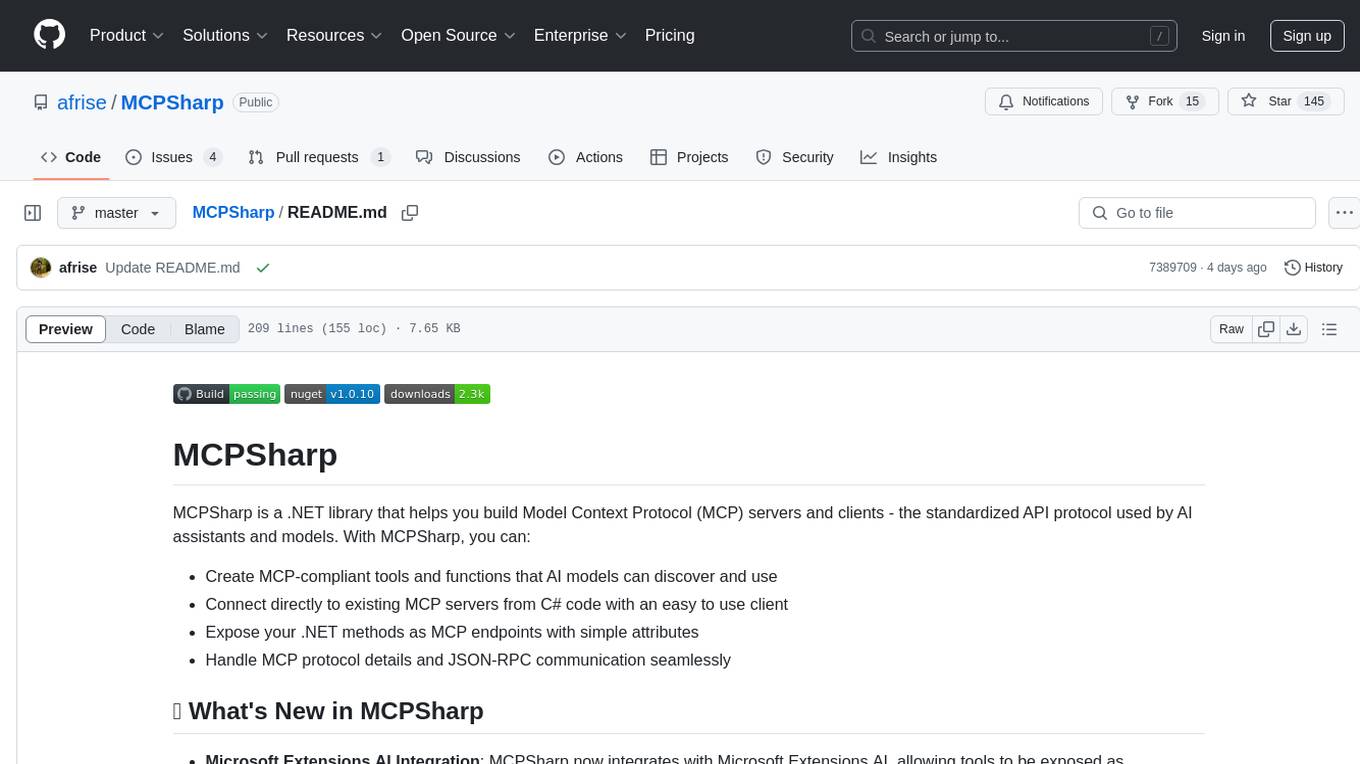Click the Sign up button
Image resolution: width=1360 pixels, height=764 pixels.
coord(1307,36)
